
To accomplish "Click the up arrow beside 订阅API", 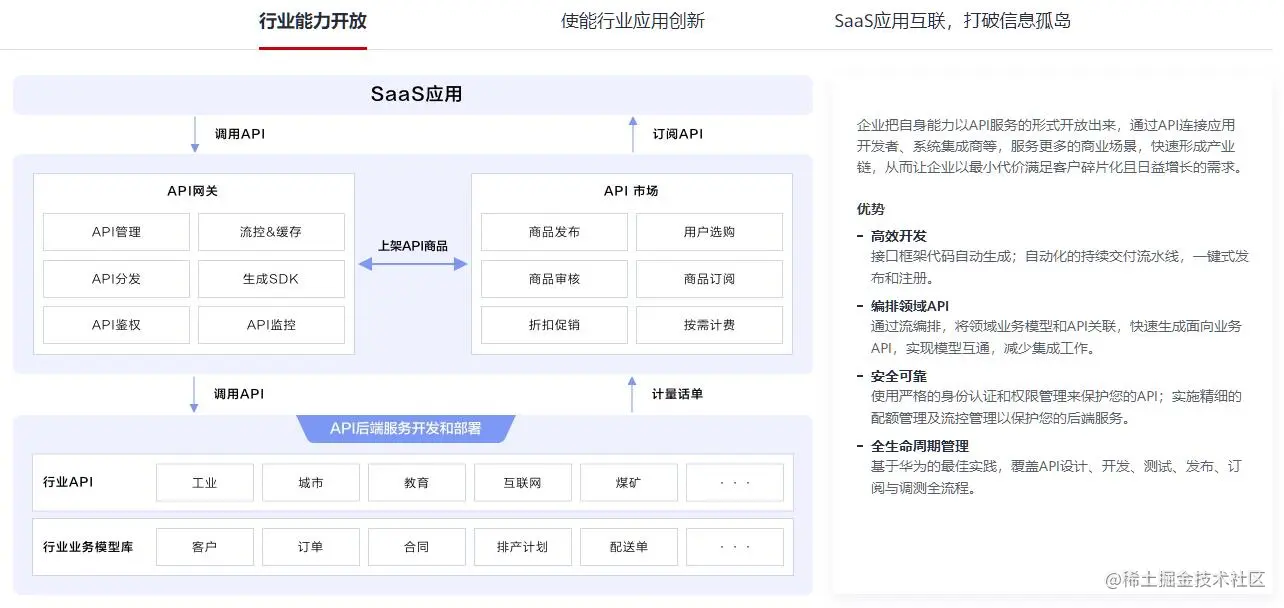I will (x=632, y=134).
